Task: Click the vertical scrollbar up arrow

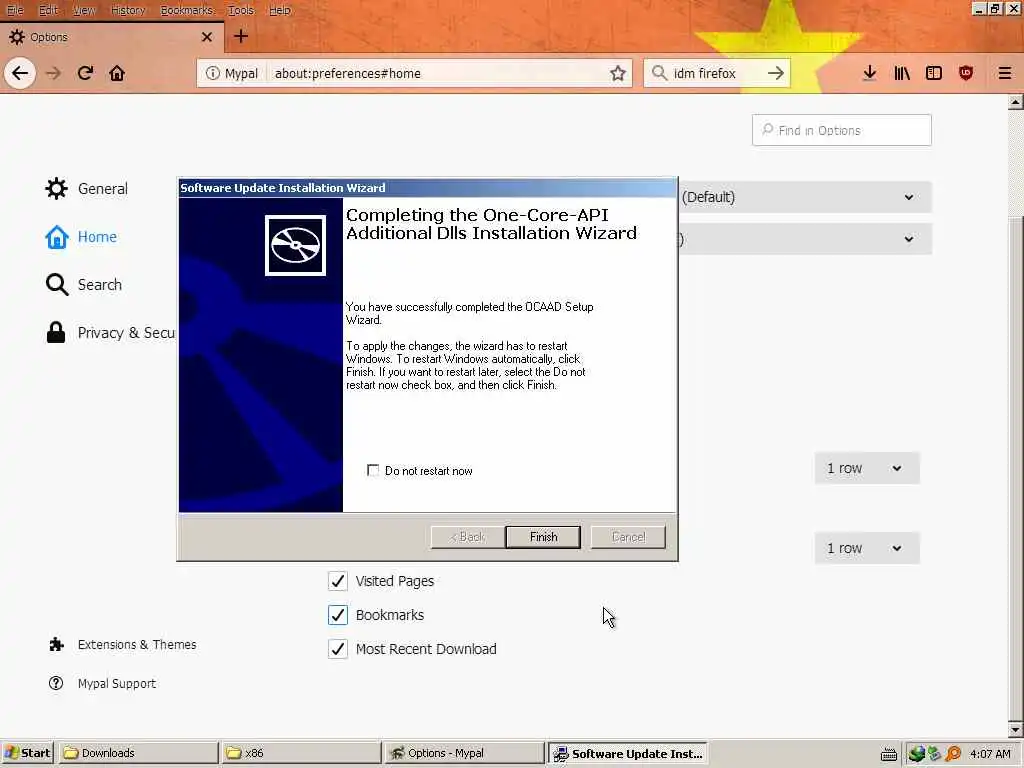Action: (1015, 102)
